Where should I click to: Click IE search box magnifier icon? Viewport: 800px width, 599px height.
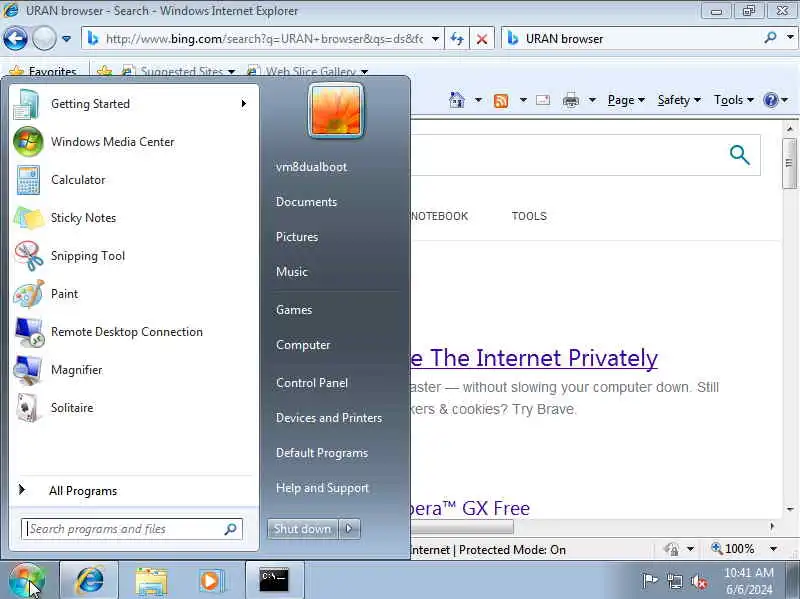coord(770,37)
